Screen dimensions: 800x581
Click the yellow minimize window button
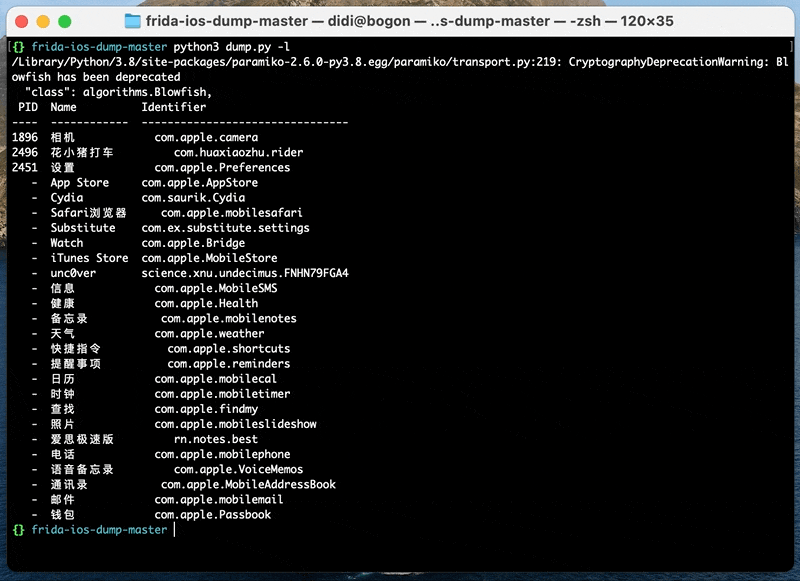43,21
